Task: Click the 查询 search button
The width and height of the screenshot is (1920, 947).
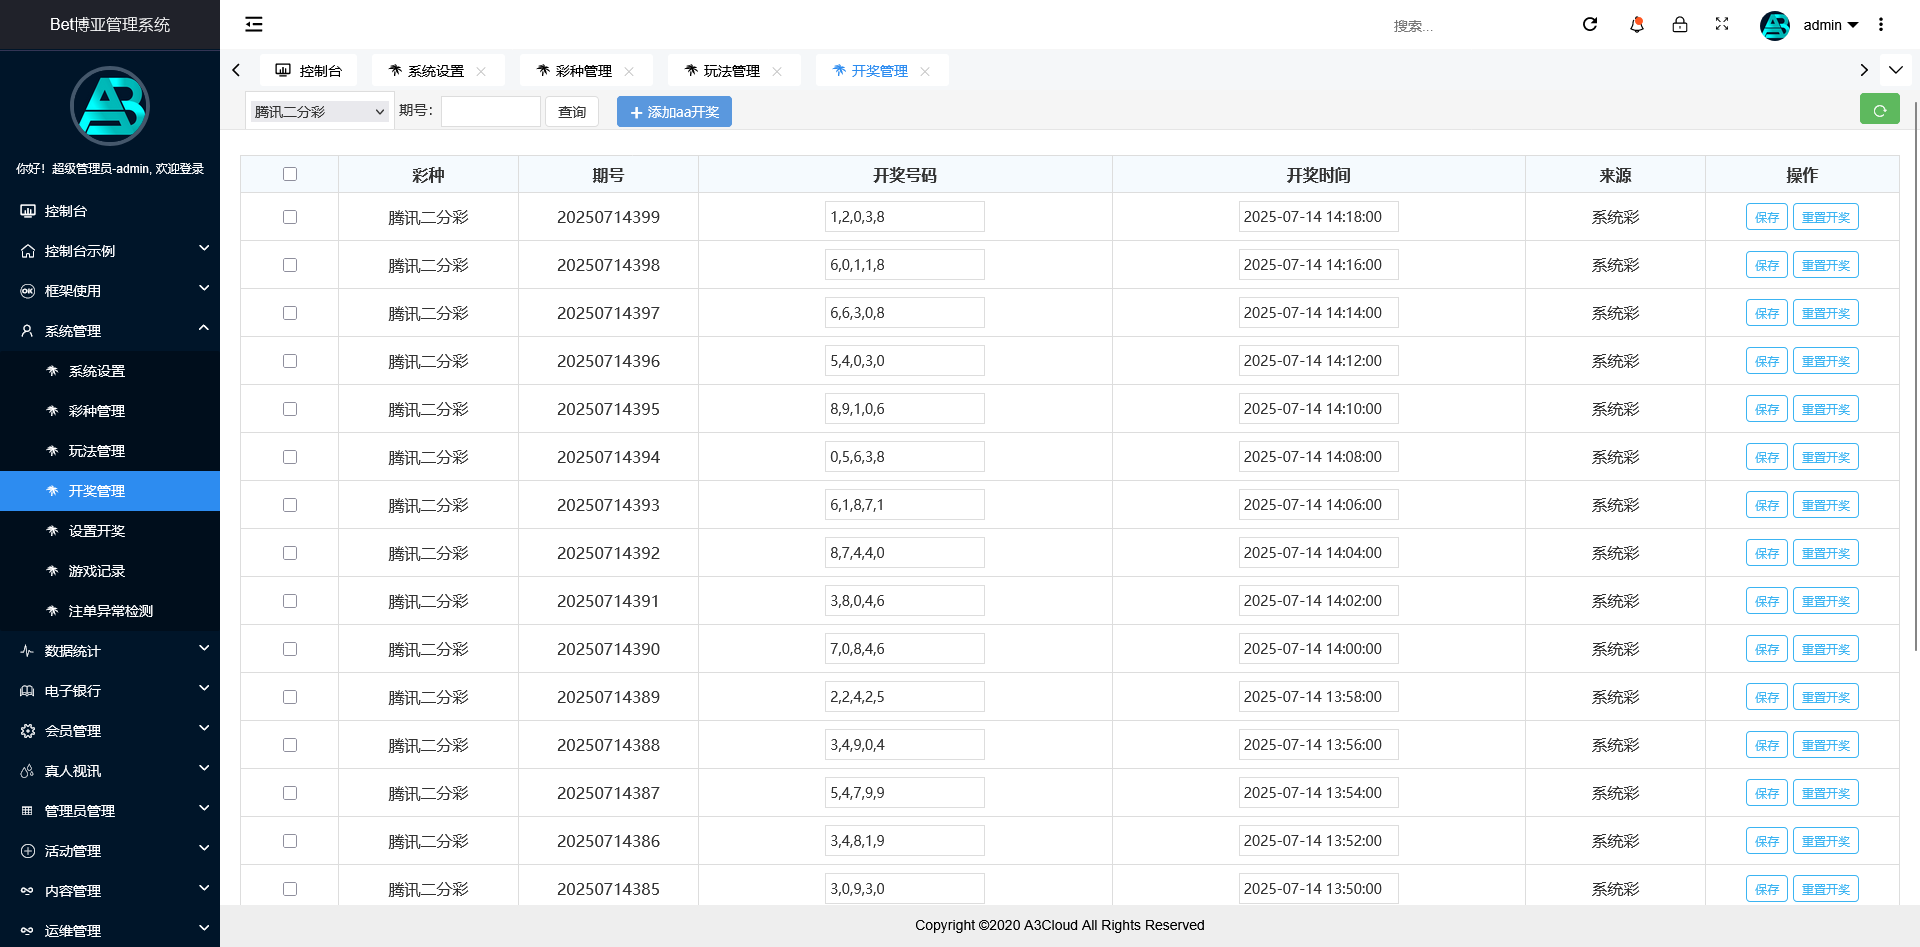Action: point(572,112)
